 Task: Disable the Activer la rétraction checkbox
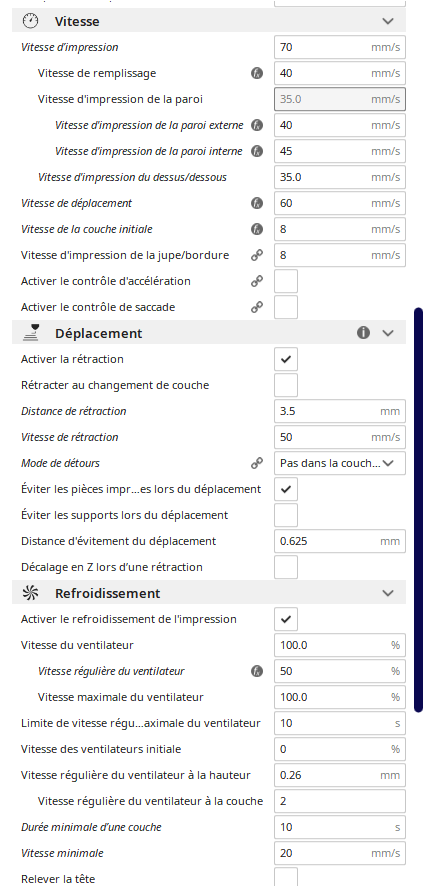coord(286,359)
